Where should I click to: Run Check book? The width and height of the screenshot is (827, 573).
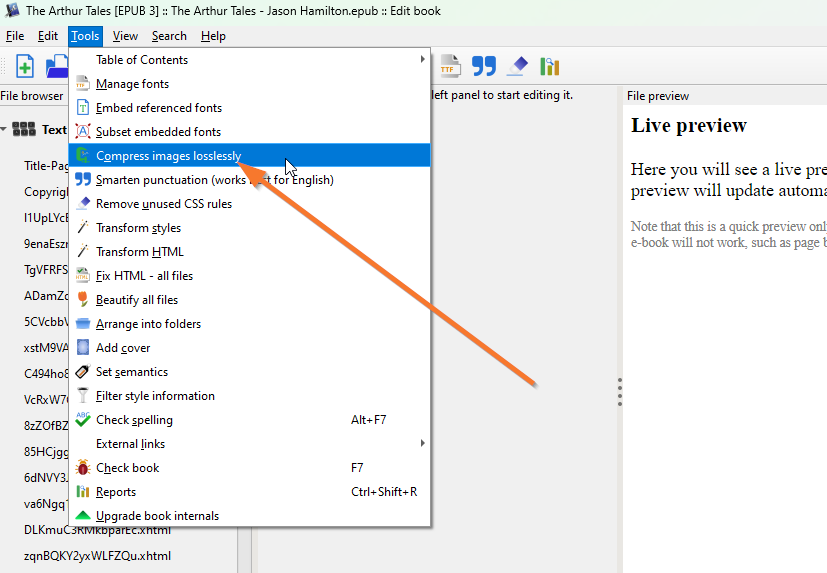tap(249, 468)
